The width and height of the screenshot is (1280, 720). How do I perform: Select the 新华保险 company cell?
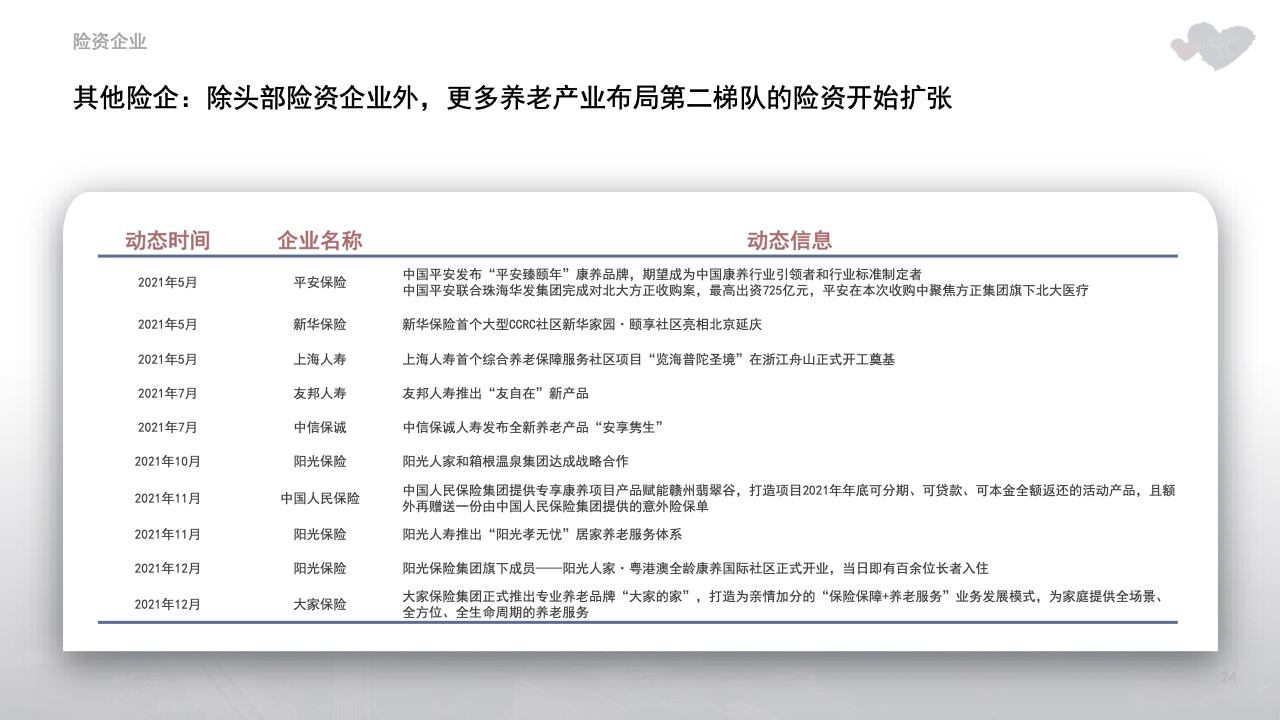coord(320,324)
